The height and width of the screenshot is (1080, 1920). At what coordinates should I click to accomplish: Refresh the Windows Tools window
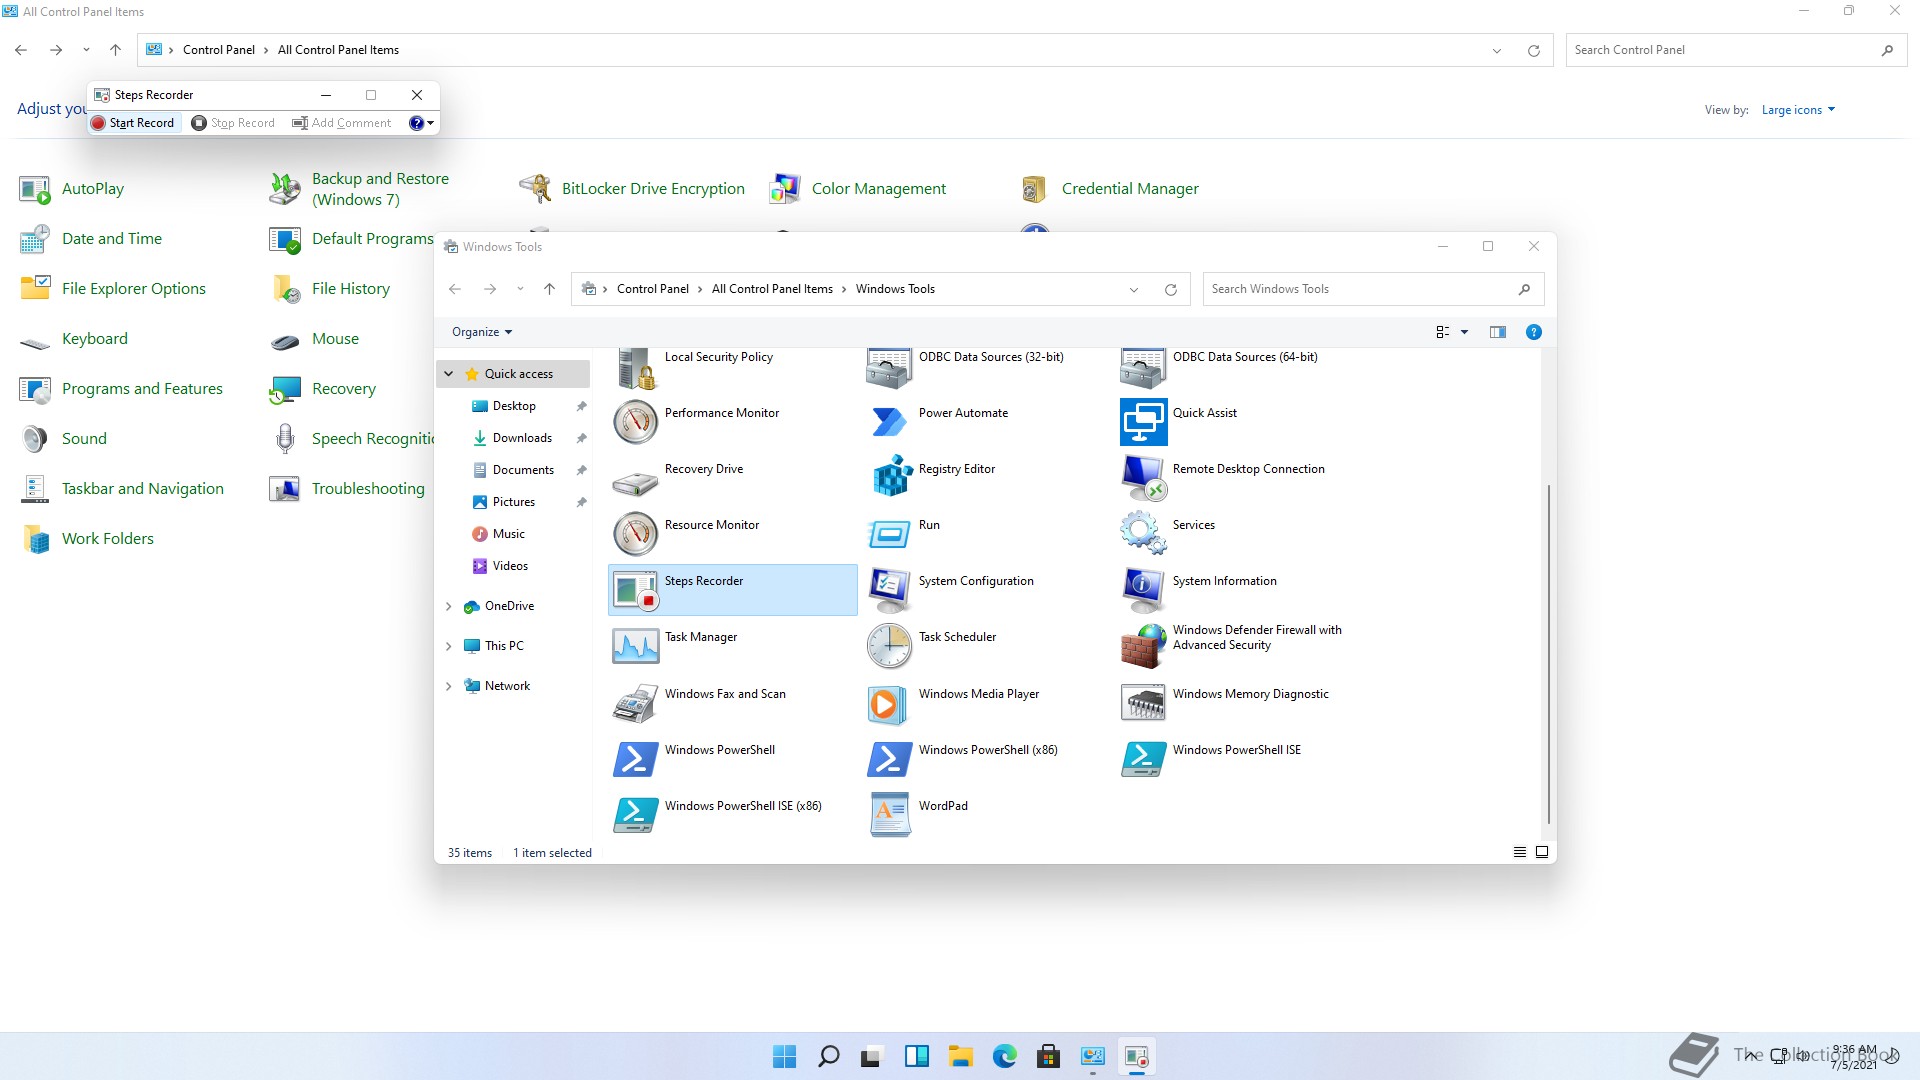(1170, 290)
